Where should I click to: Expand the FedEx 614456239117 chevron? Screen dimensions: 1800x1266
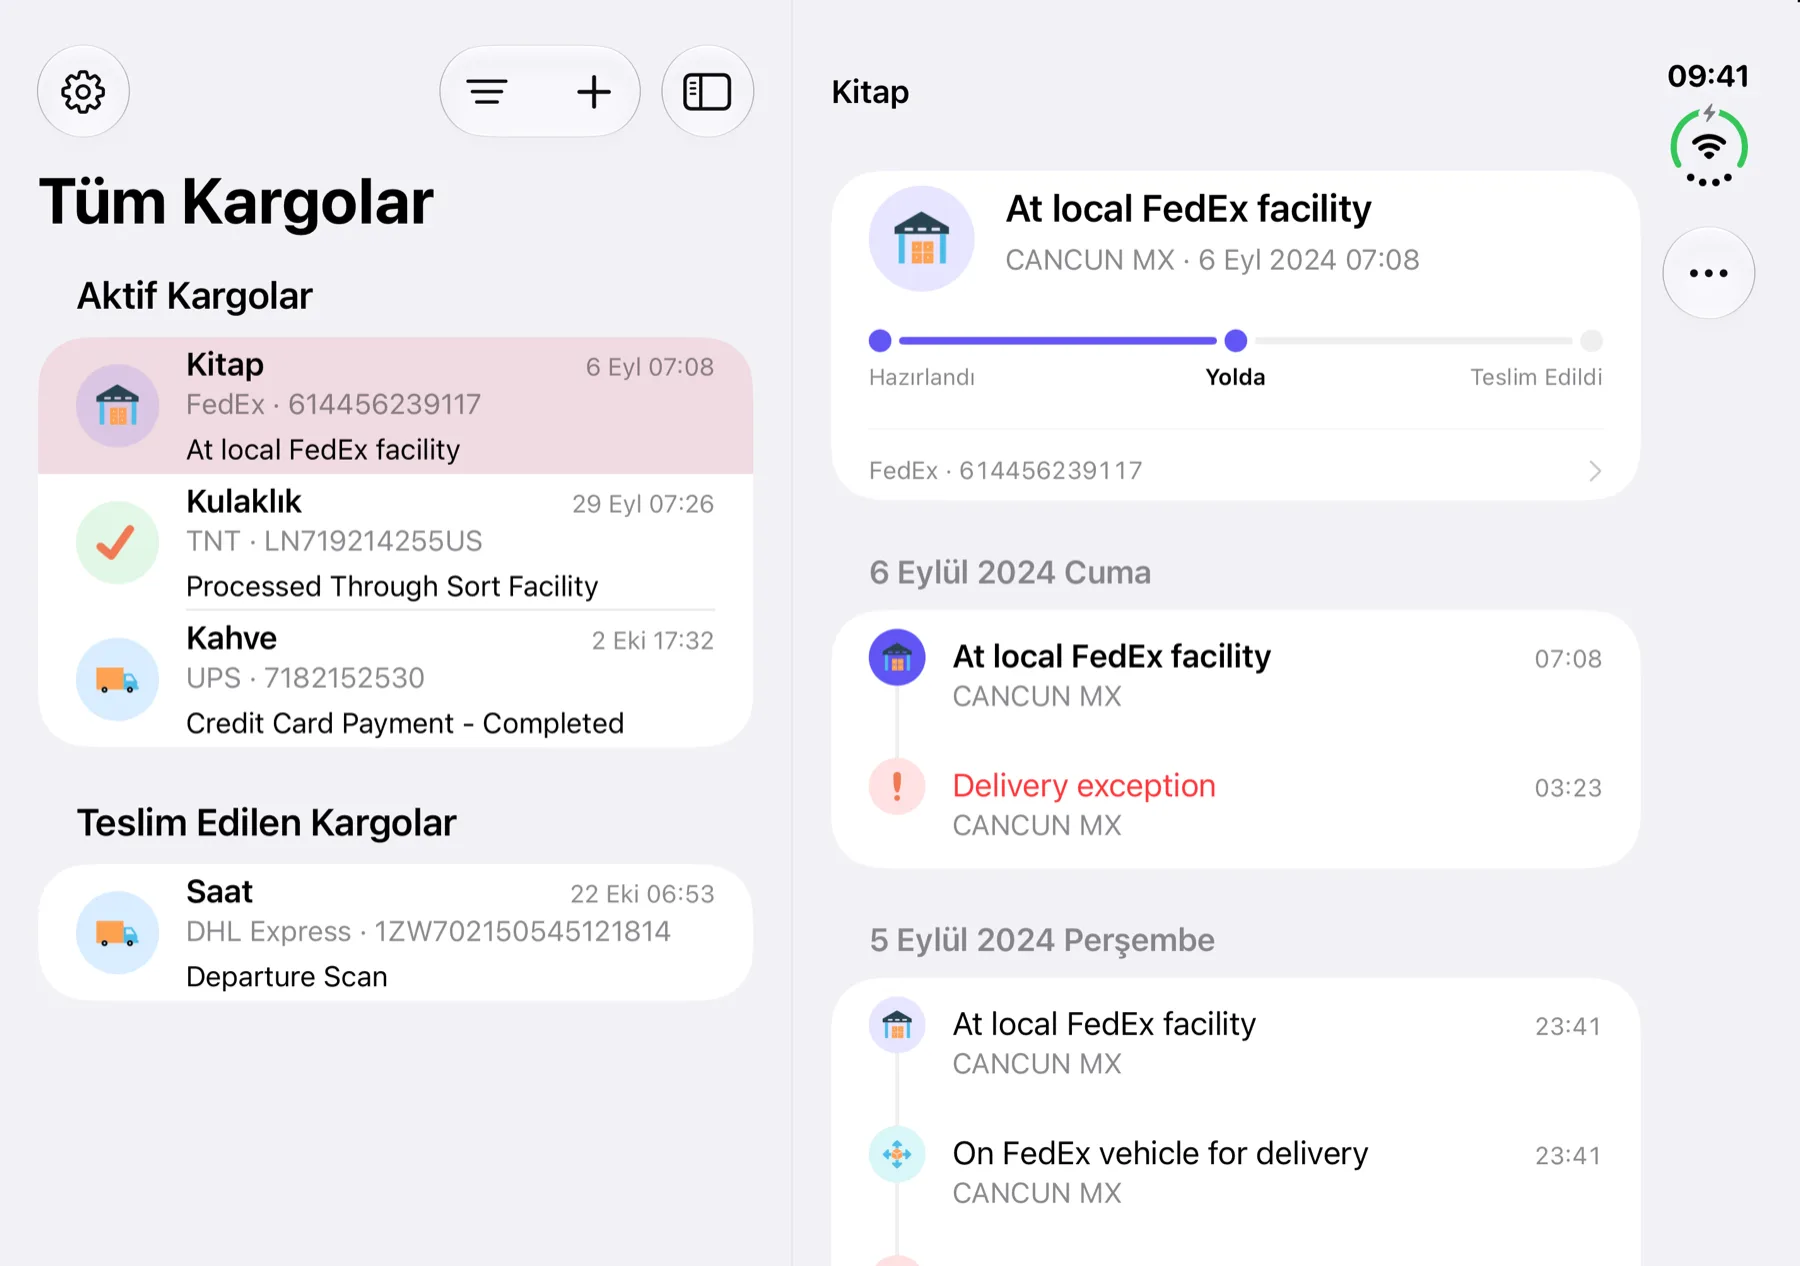[1595, 471]
